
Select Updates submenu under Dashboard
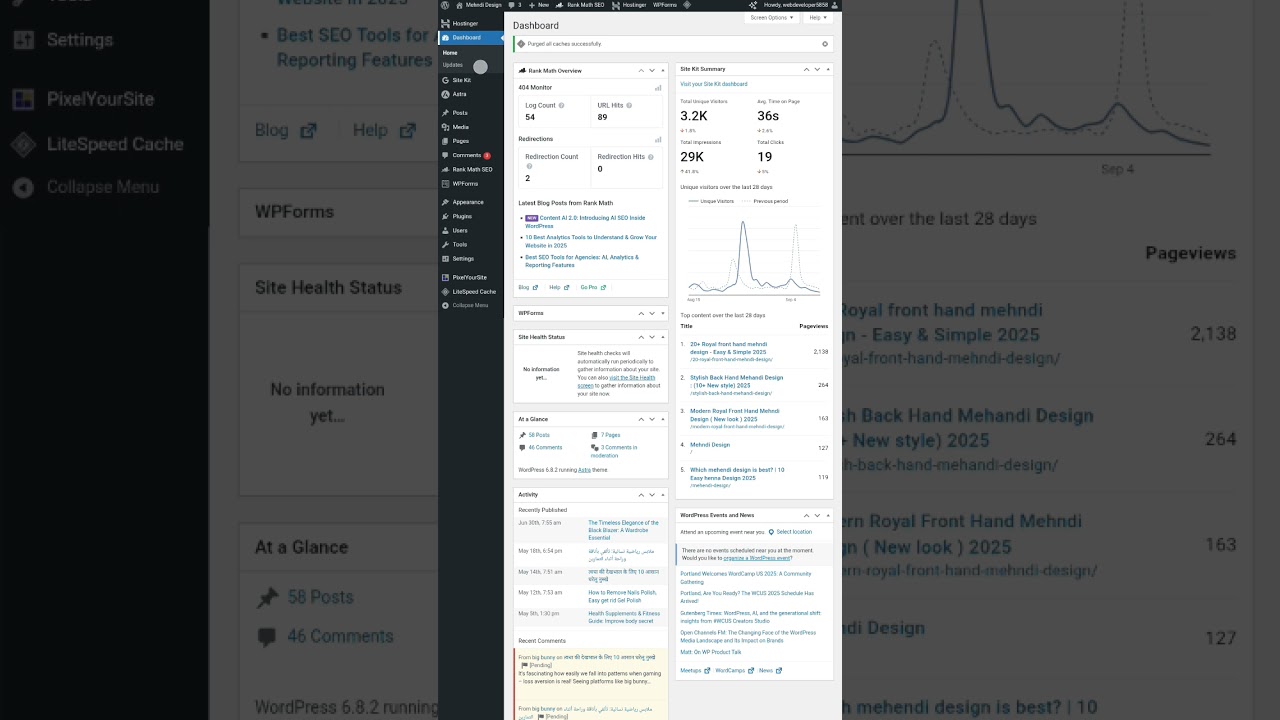453,65
